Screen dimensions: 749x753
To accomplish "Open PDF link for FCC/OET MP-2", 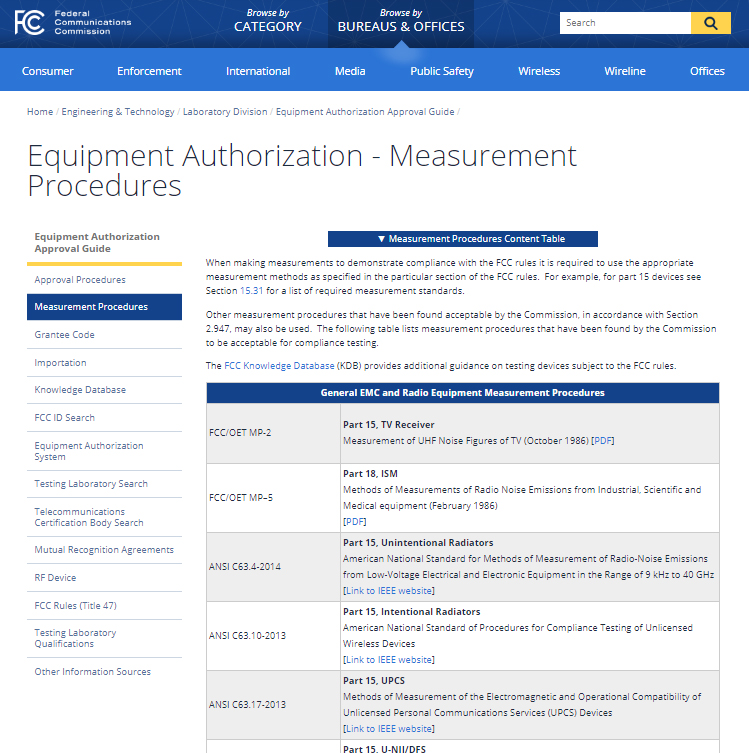I will (x=604, y=440).
